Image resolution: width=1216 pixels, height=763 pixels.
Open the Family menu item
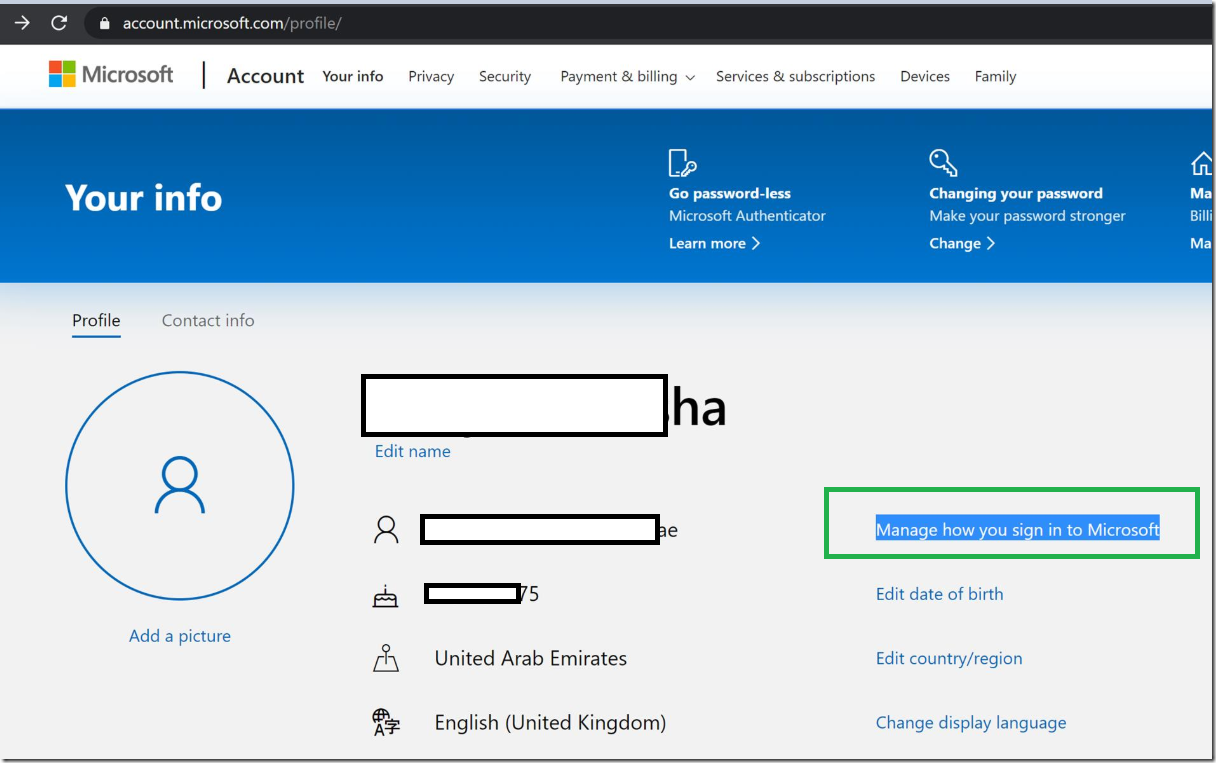995,76
